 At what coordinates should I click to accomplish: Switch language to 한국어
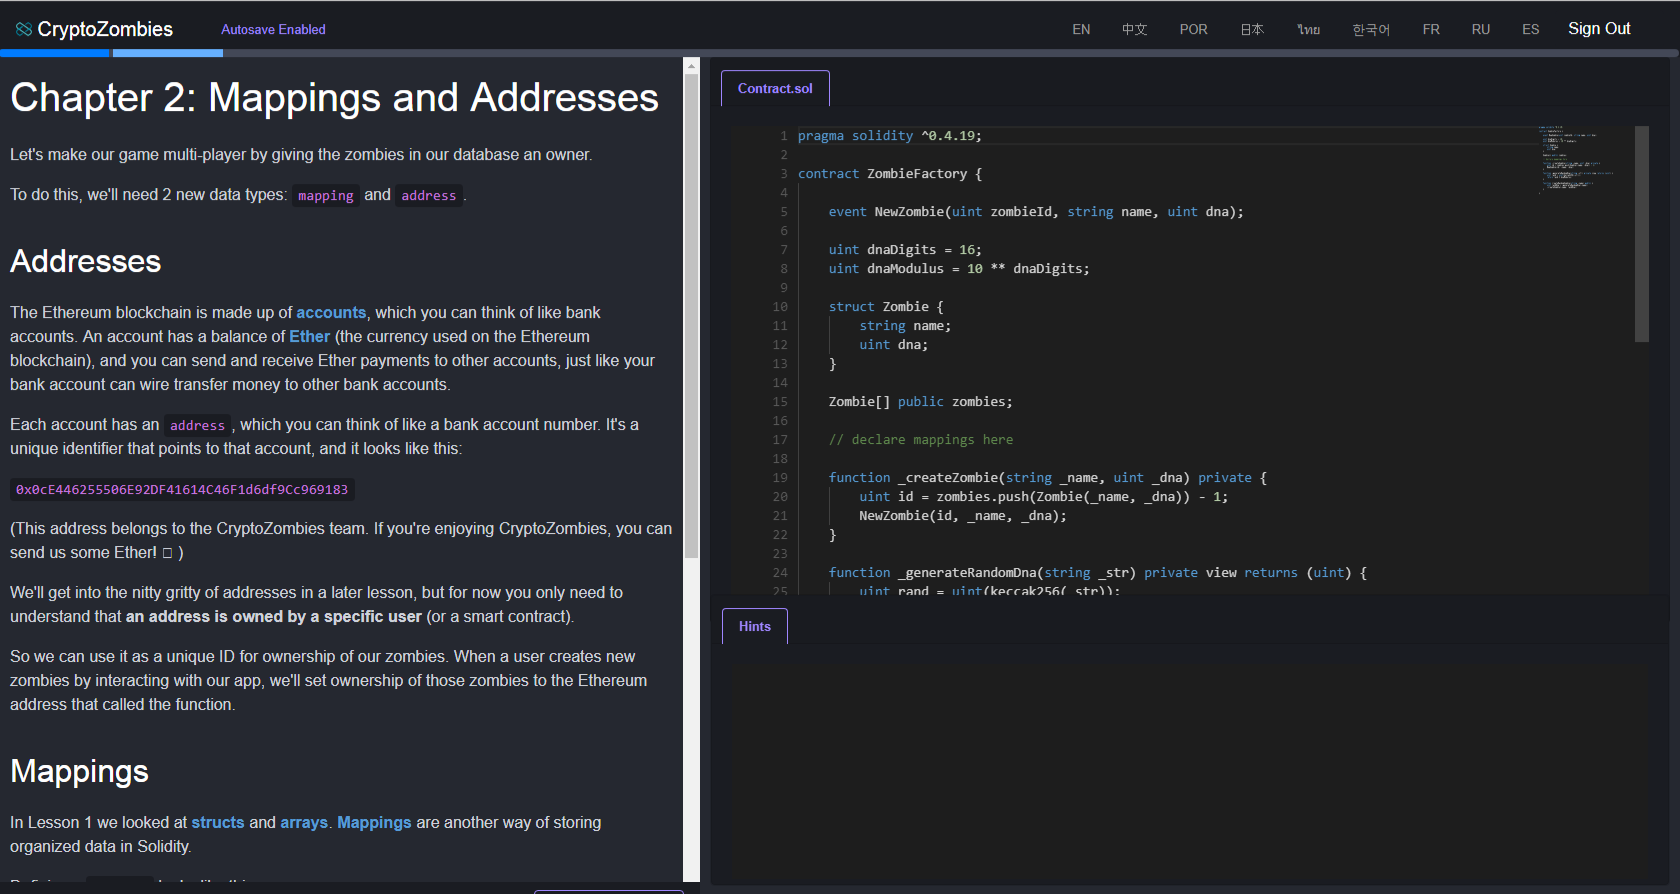(x=1371, y=30)
